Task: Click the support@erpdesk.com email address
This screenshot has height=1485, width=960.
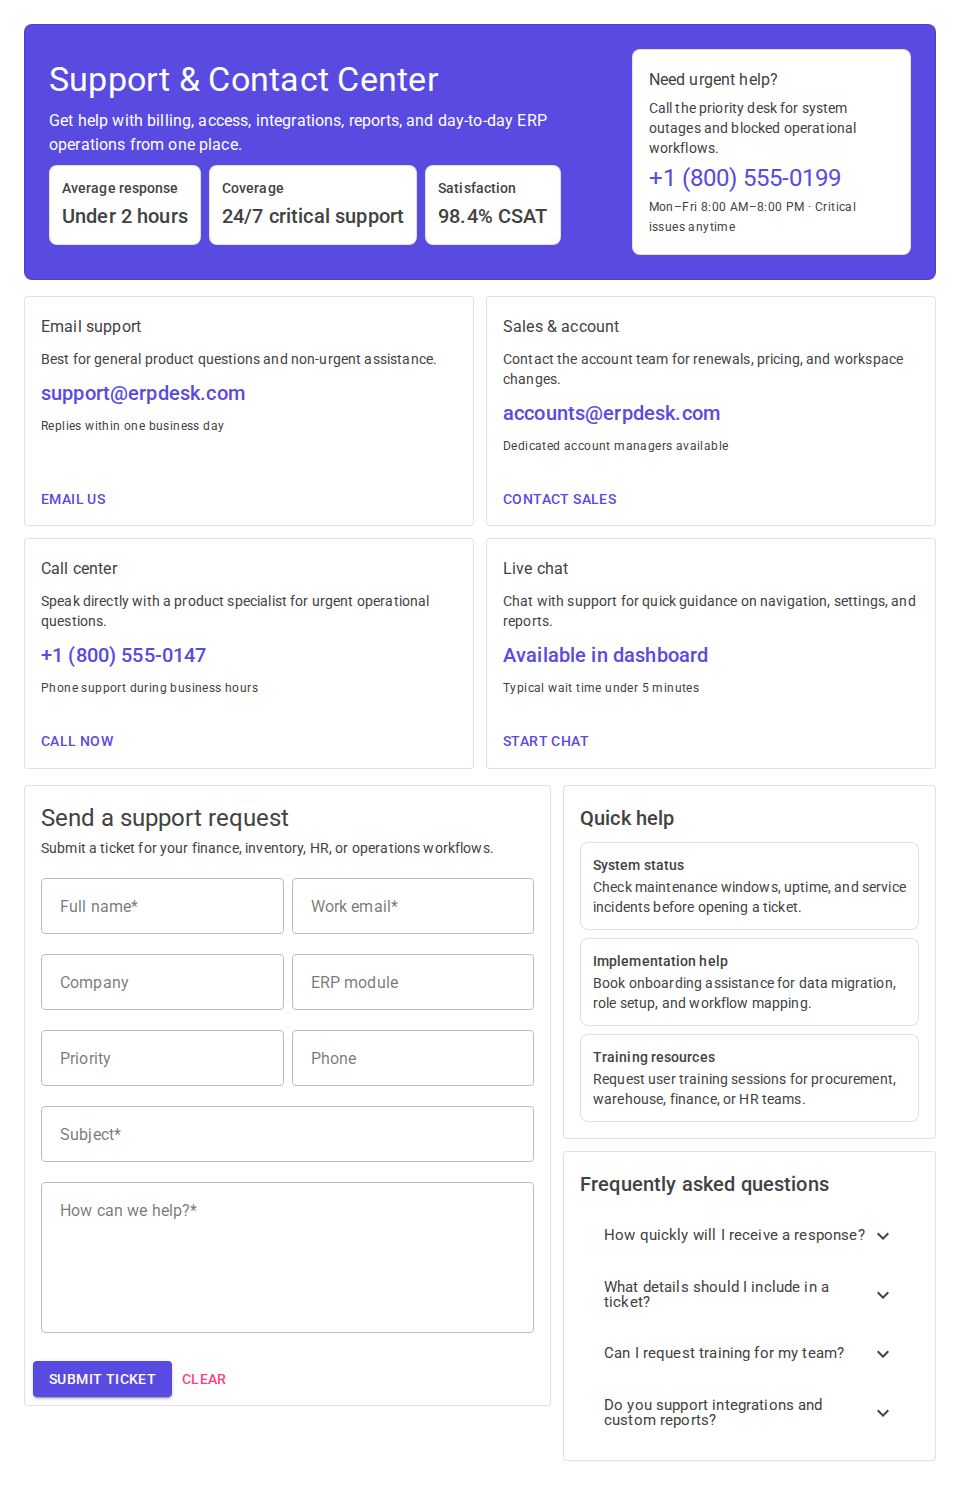Action: coord(142,393)
